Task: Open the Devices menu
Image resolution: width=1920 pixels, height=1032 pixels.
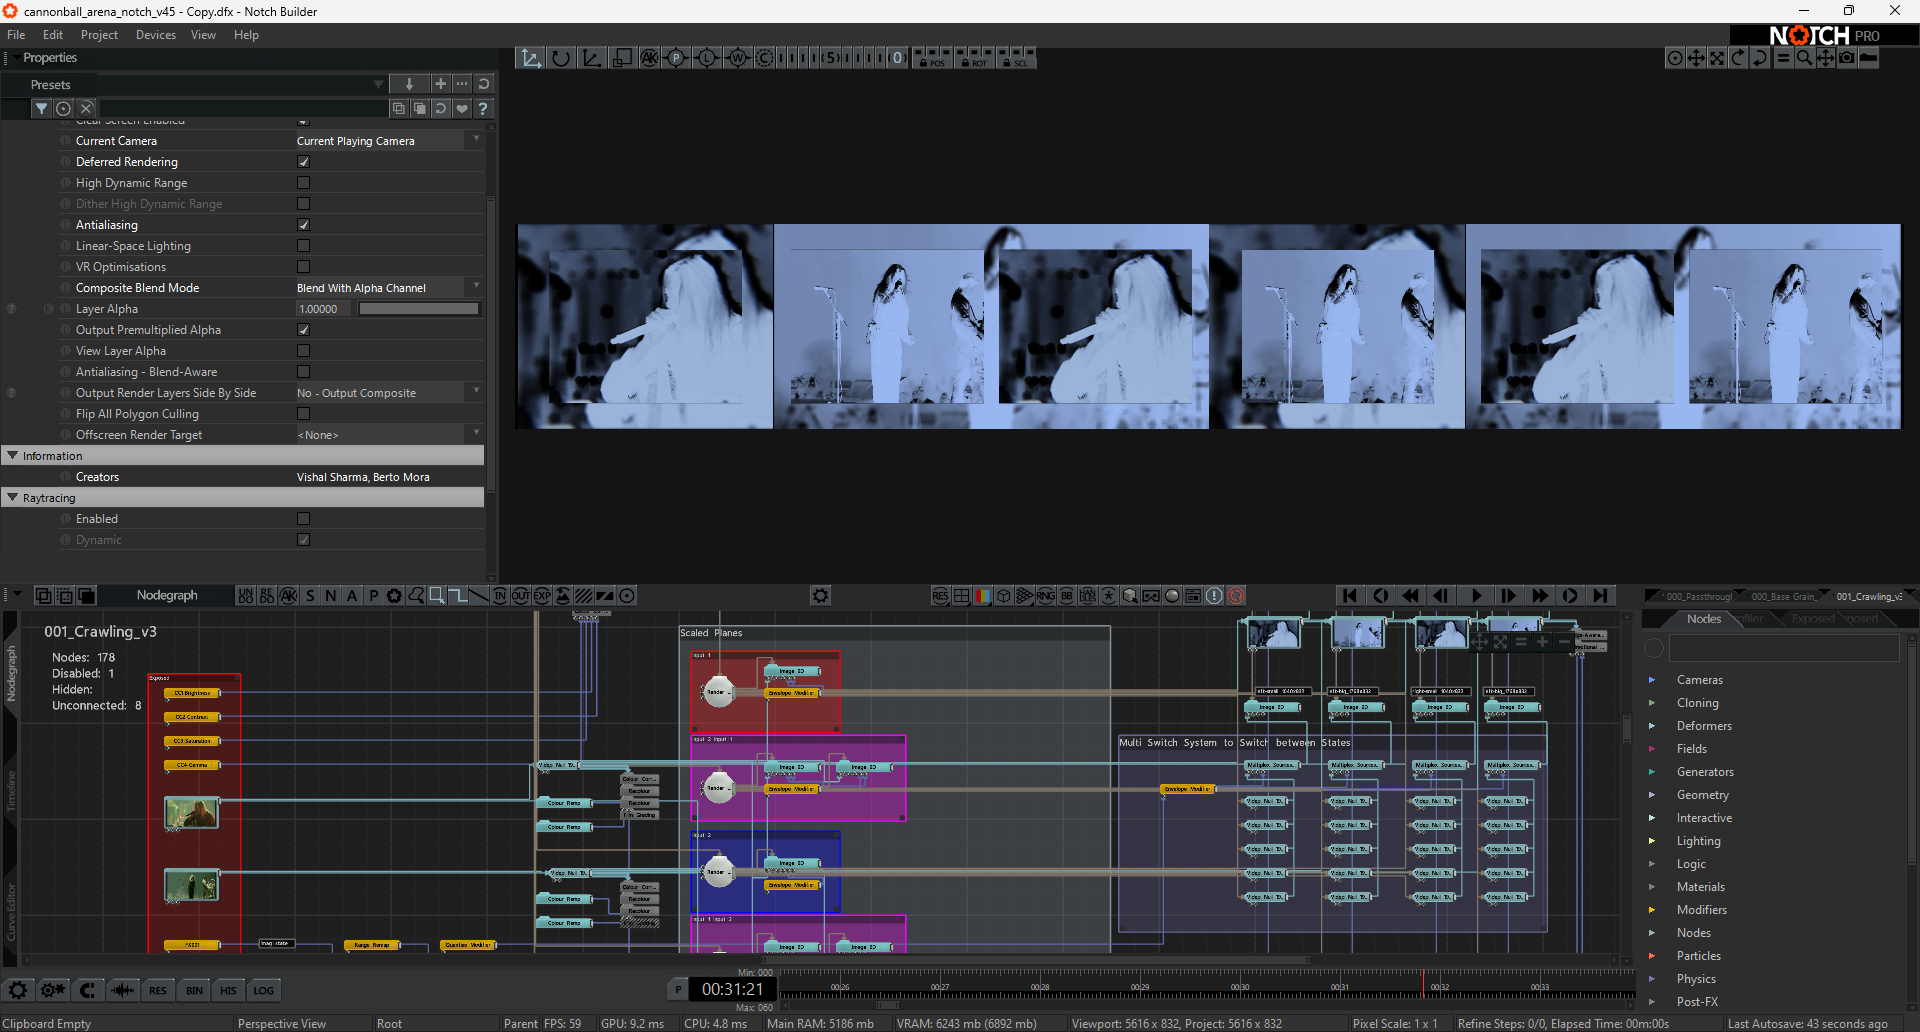Action: coord(156,35)
